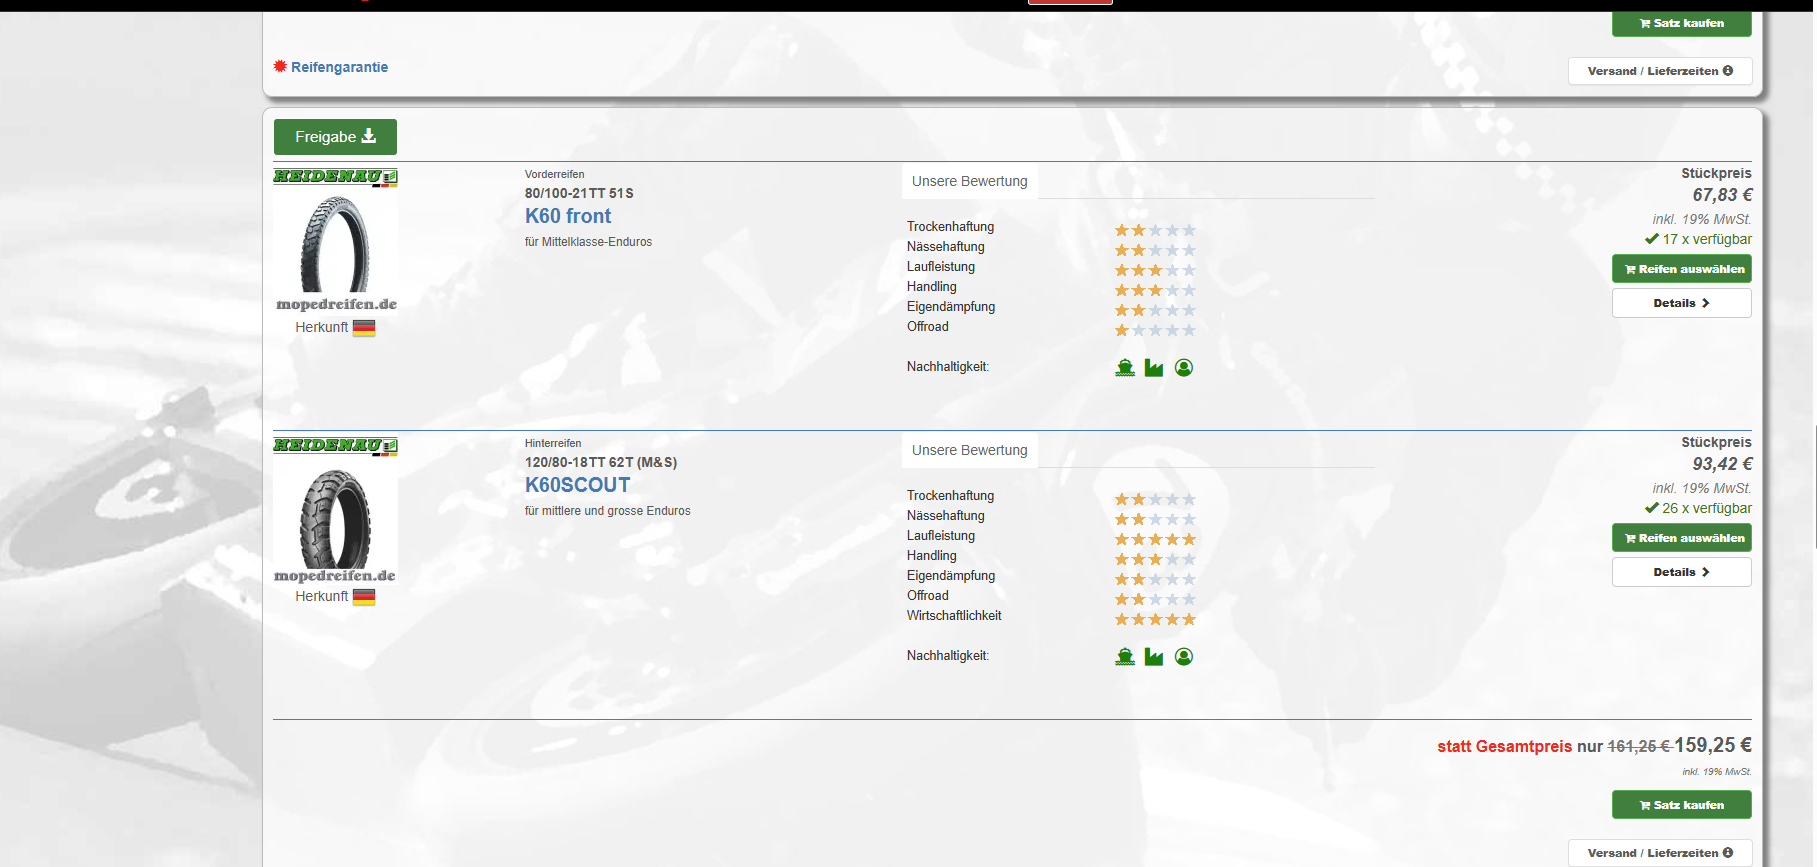Click the ship sustainability icon for K60 front
This screenshot has height=867, width=1817.
coord(1125,368)
